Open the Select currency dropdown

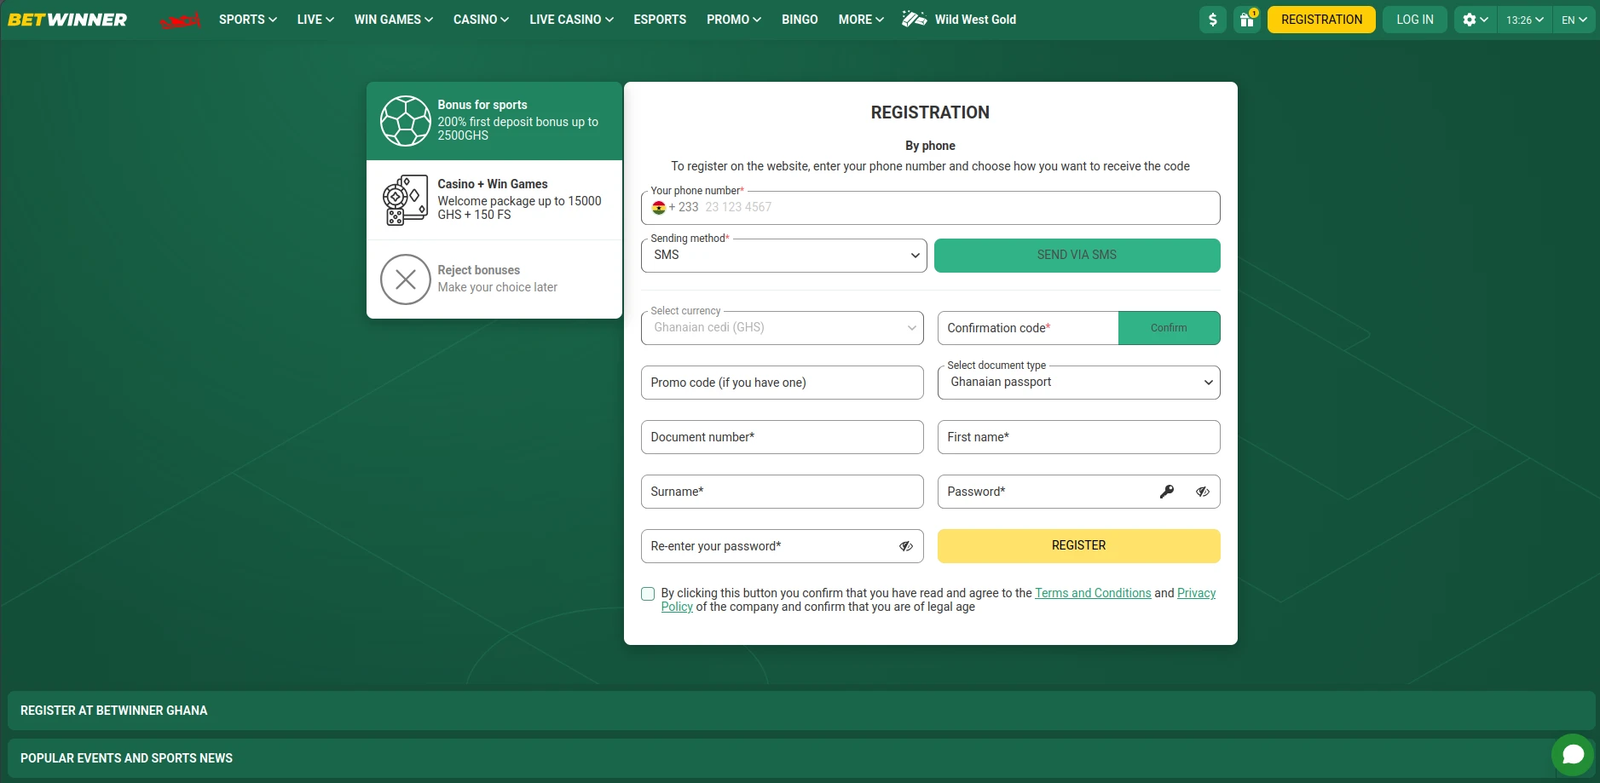[782, 328]
